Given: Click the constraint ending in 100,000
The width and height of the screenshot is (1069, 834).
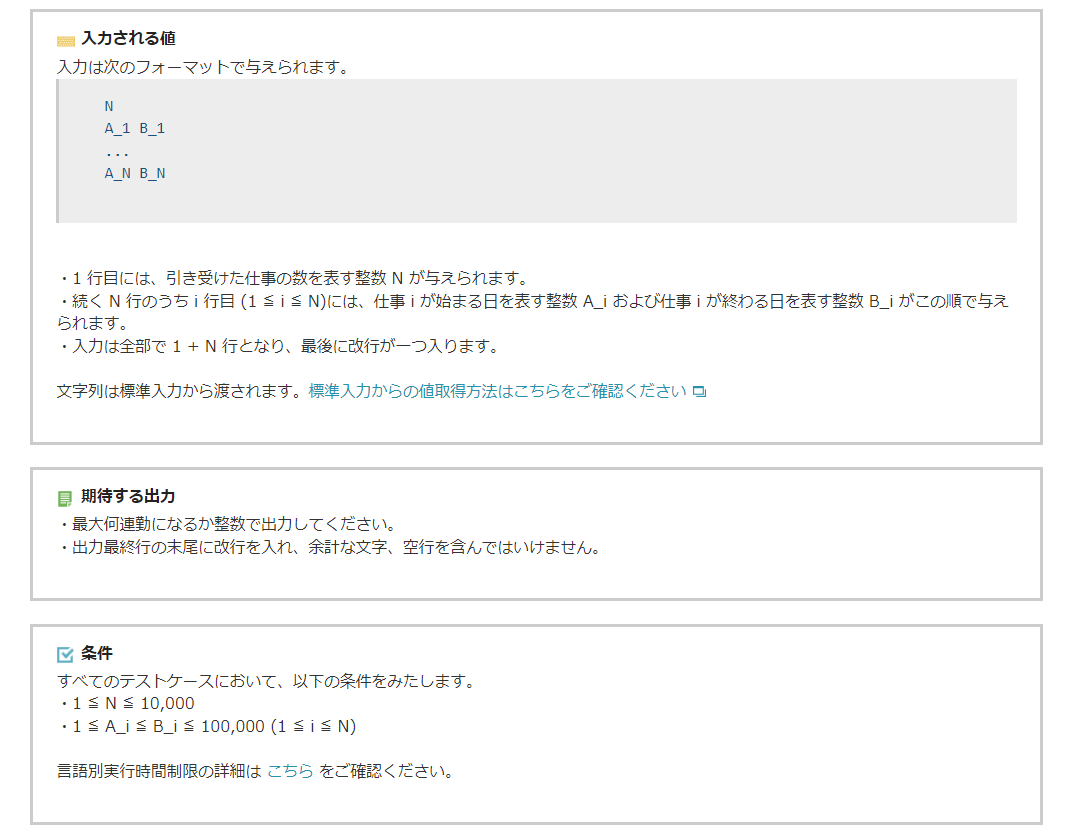Looking at the screenshot, I should [x=208, y=726].
